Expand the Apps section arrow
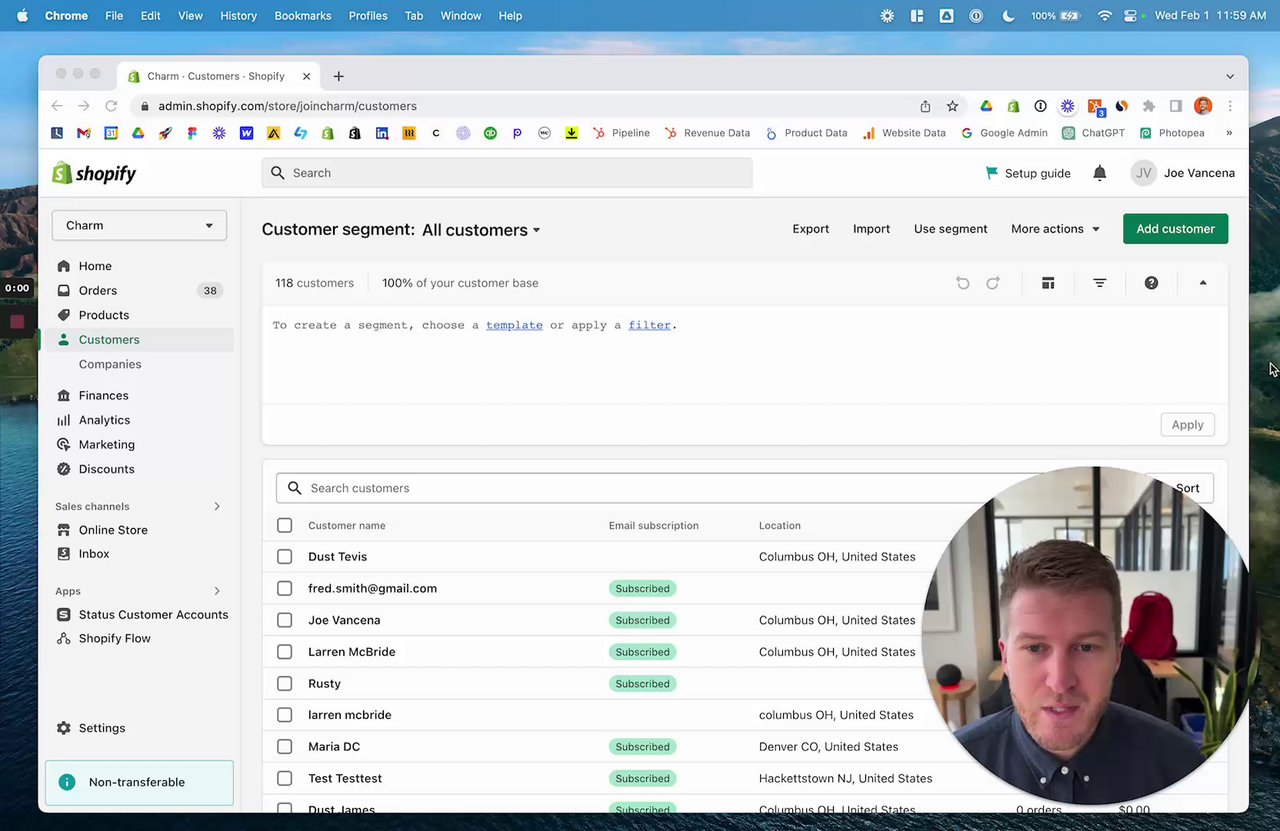Image resolution: width=1280 pixels, height=831 pixels. tap(217, 591)
